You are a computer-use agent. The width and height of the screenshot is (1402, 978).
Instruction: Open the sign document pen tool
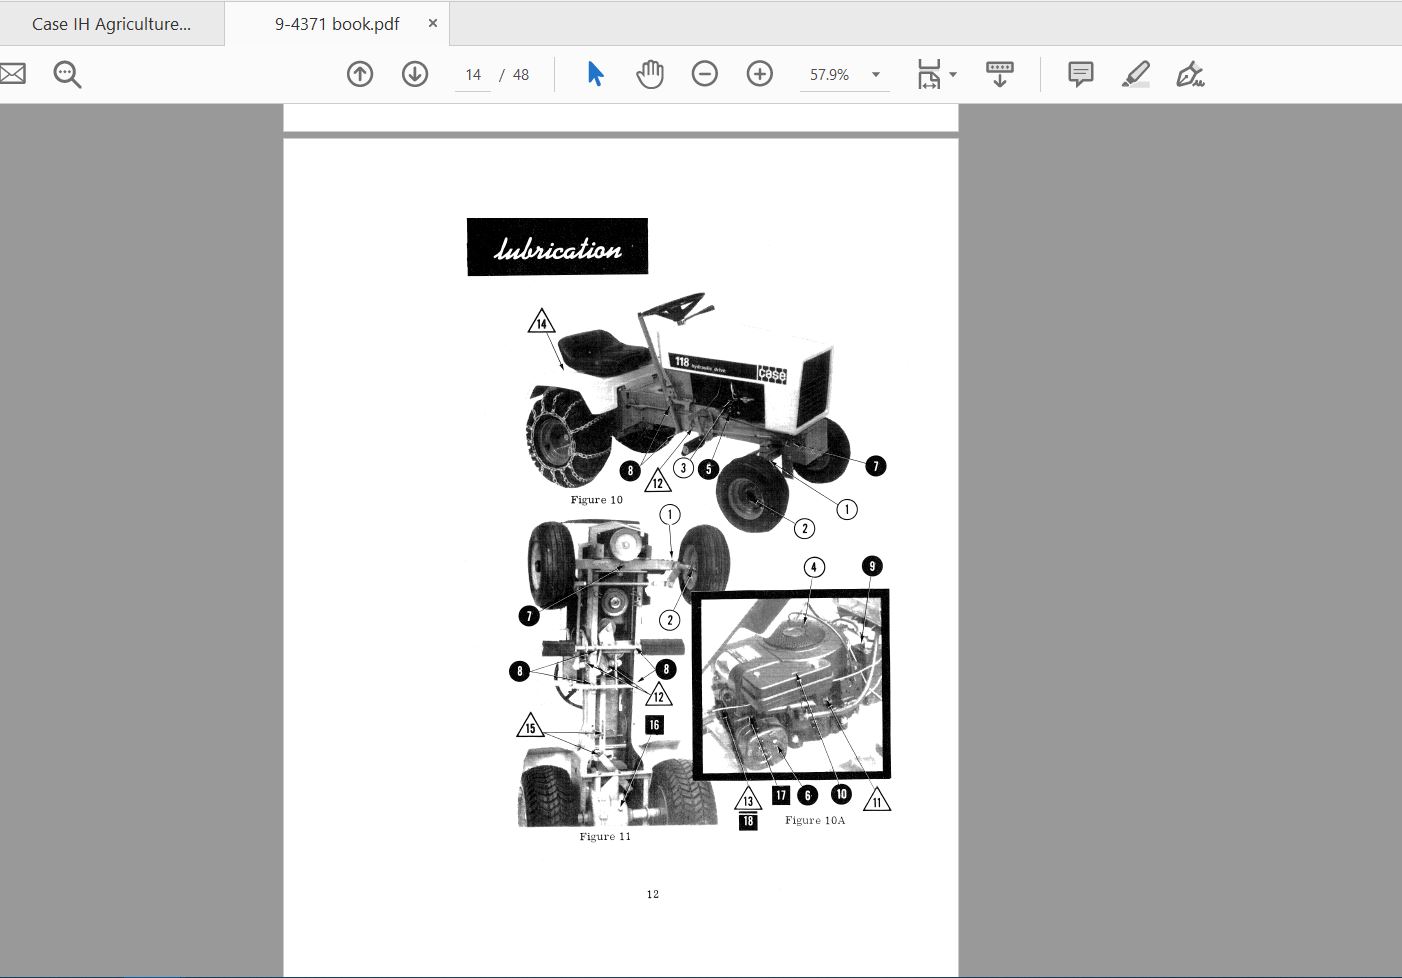[1190, 74]
